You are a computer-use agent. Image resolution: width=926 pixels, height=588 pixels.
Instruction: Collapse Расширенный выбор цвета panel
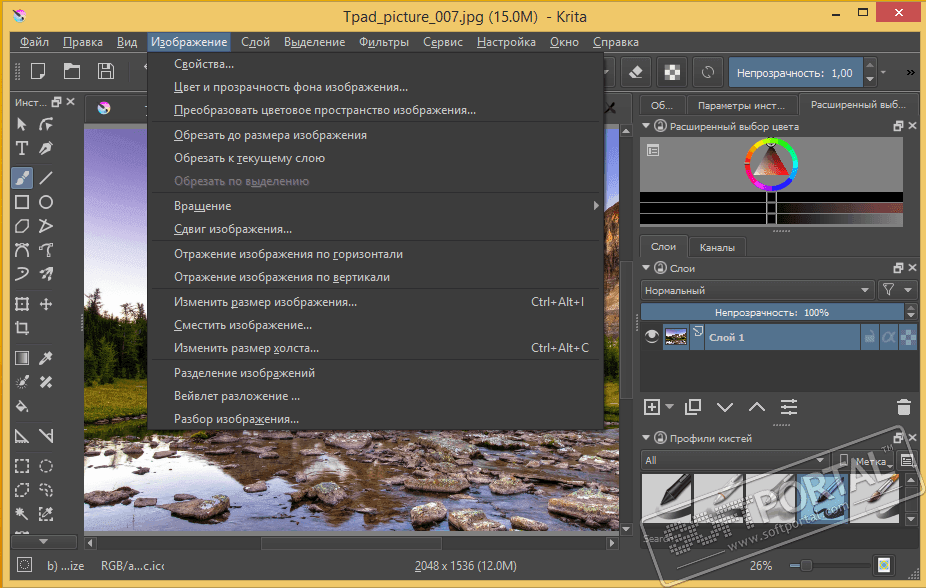coord(646,126)
